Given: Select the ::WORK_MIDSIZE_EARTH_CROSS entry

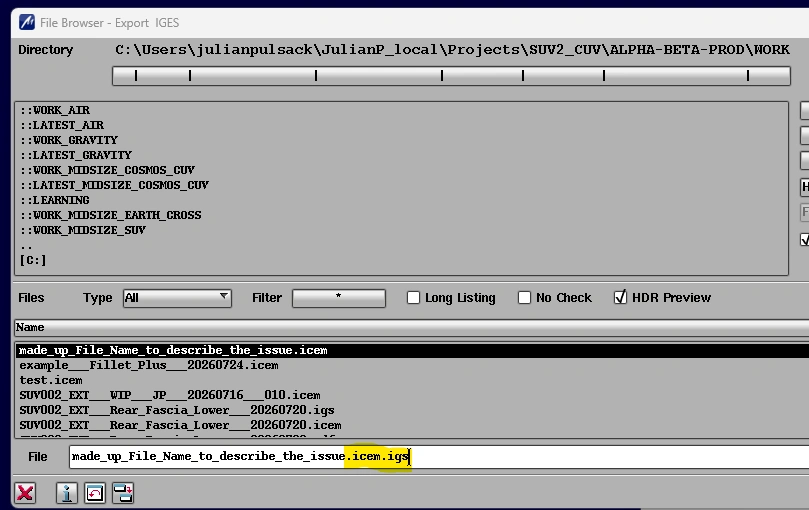Looking at the screenshot, I should (110, 215).
